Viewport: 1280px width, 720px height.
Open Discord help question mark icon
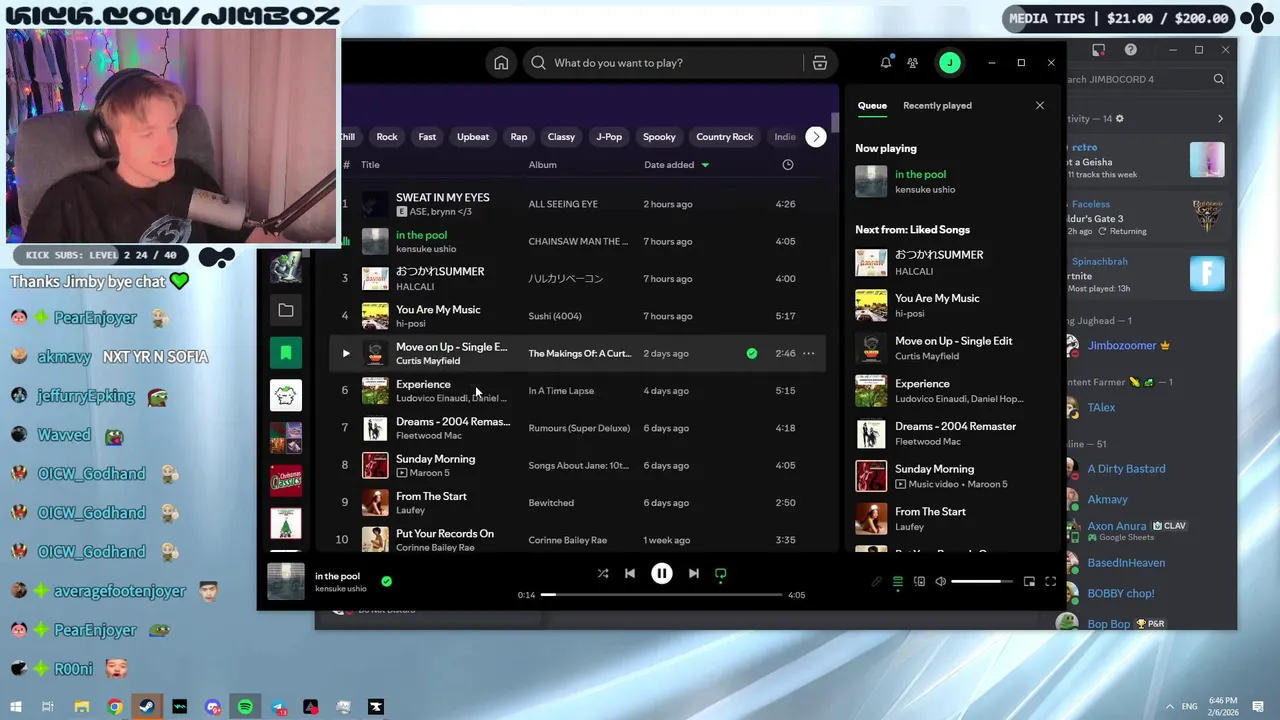pyautogui.click(x=1131, y=50)
